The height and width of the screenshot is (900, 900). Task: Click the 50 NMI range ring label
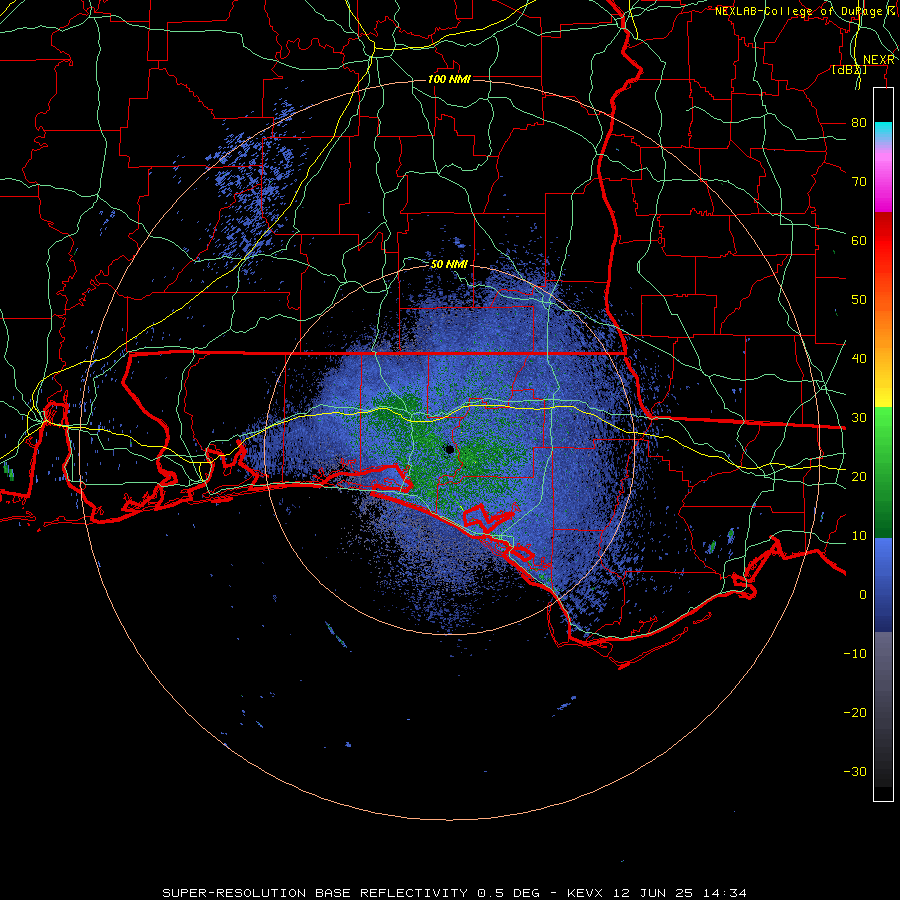pos(449,264)
